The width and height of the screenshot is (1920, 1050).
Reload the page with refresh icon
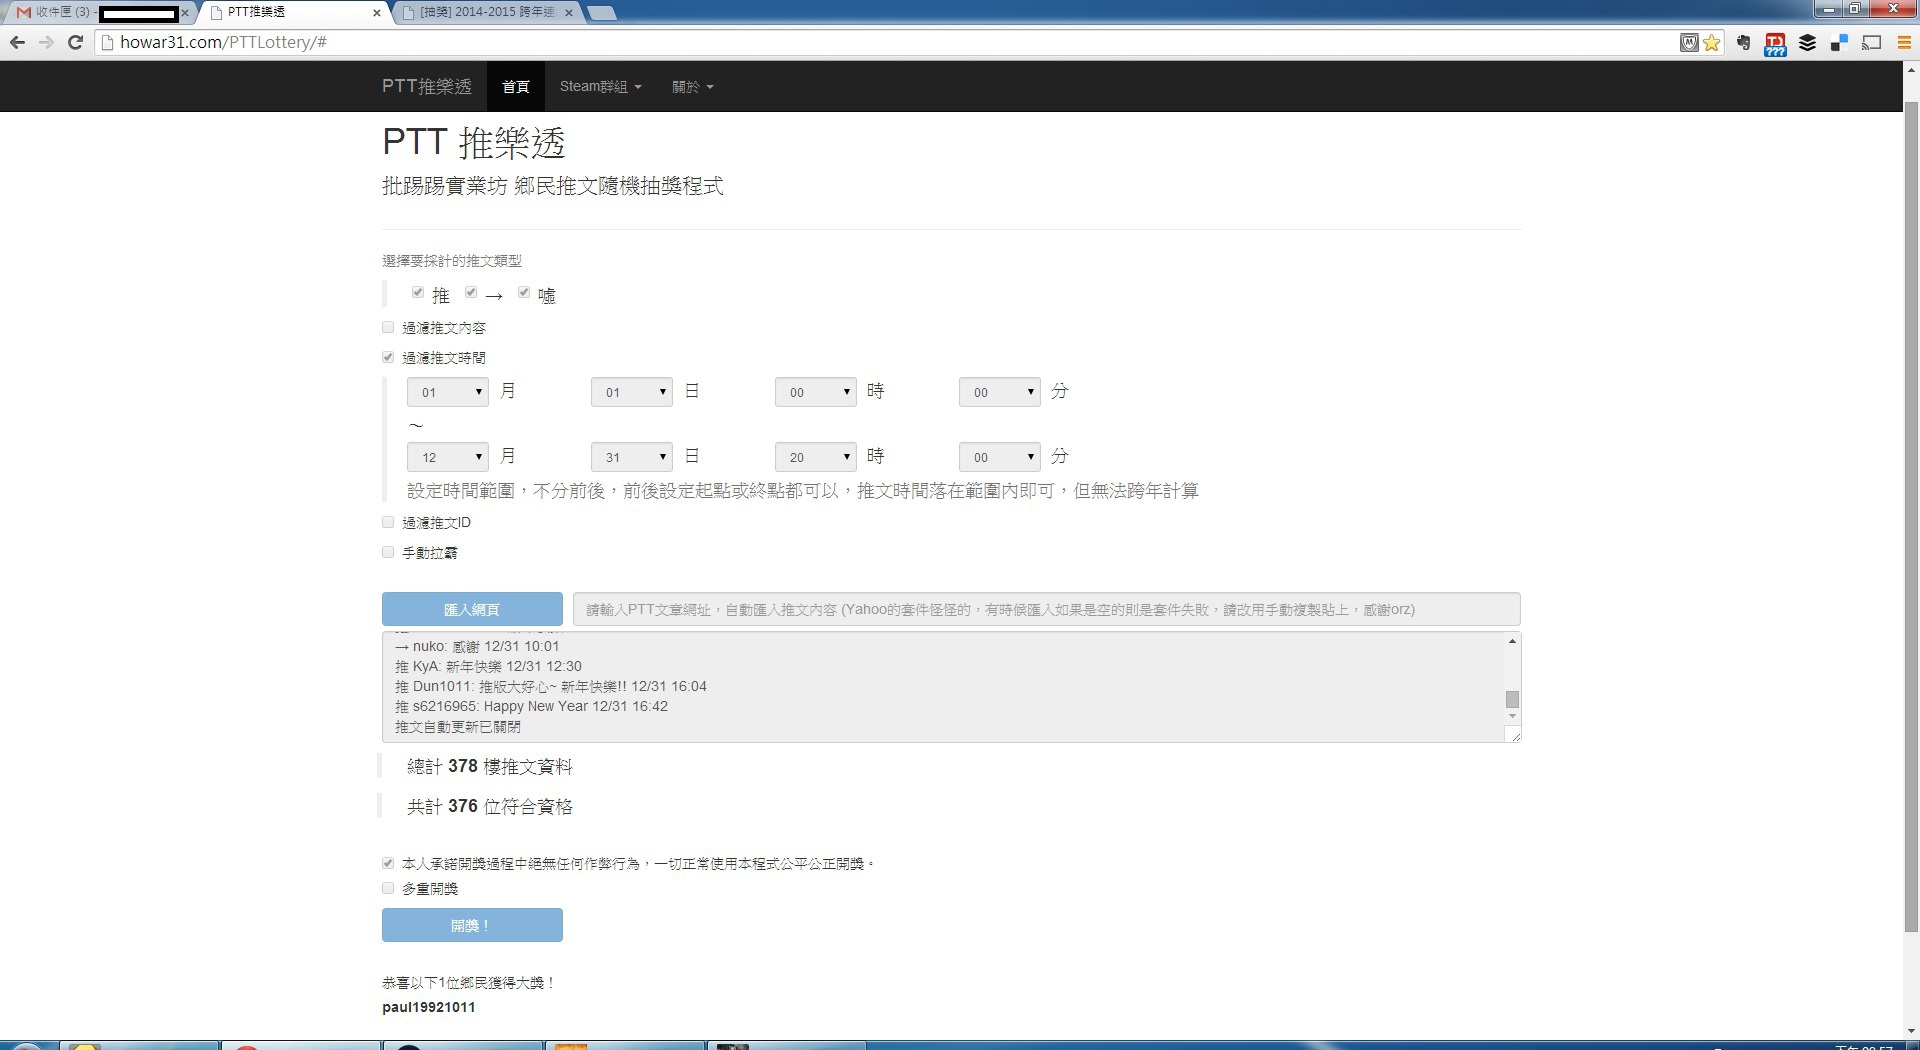coord(75,42)
